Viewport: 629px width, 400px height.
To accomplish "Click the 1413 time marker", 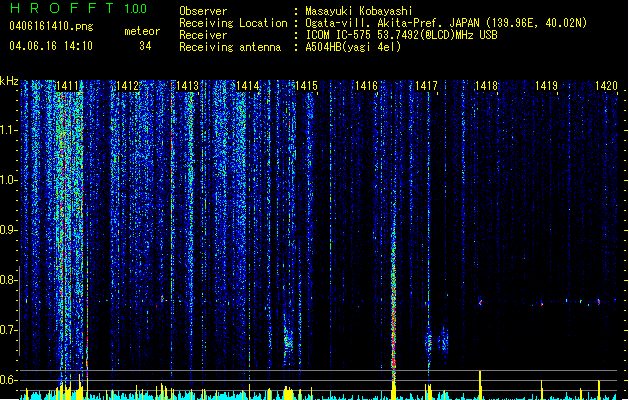I will 187,86.
